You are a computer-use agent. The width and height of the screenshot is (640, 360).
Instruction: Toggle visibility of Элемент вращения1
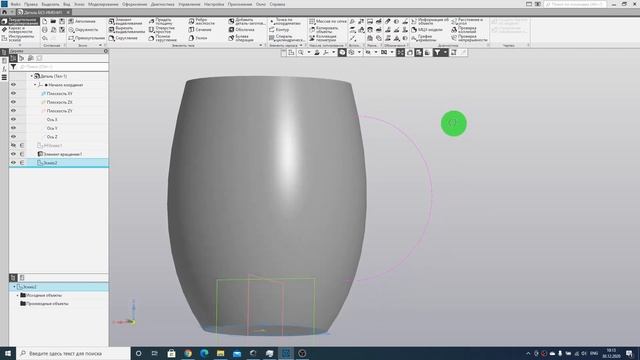13,154
